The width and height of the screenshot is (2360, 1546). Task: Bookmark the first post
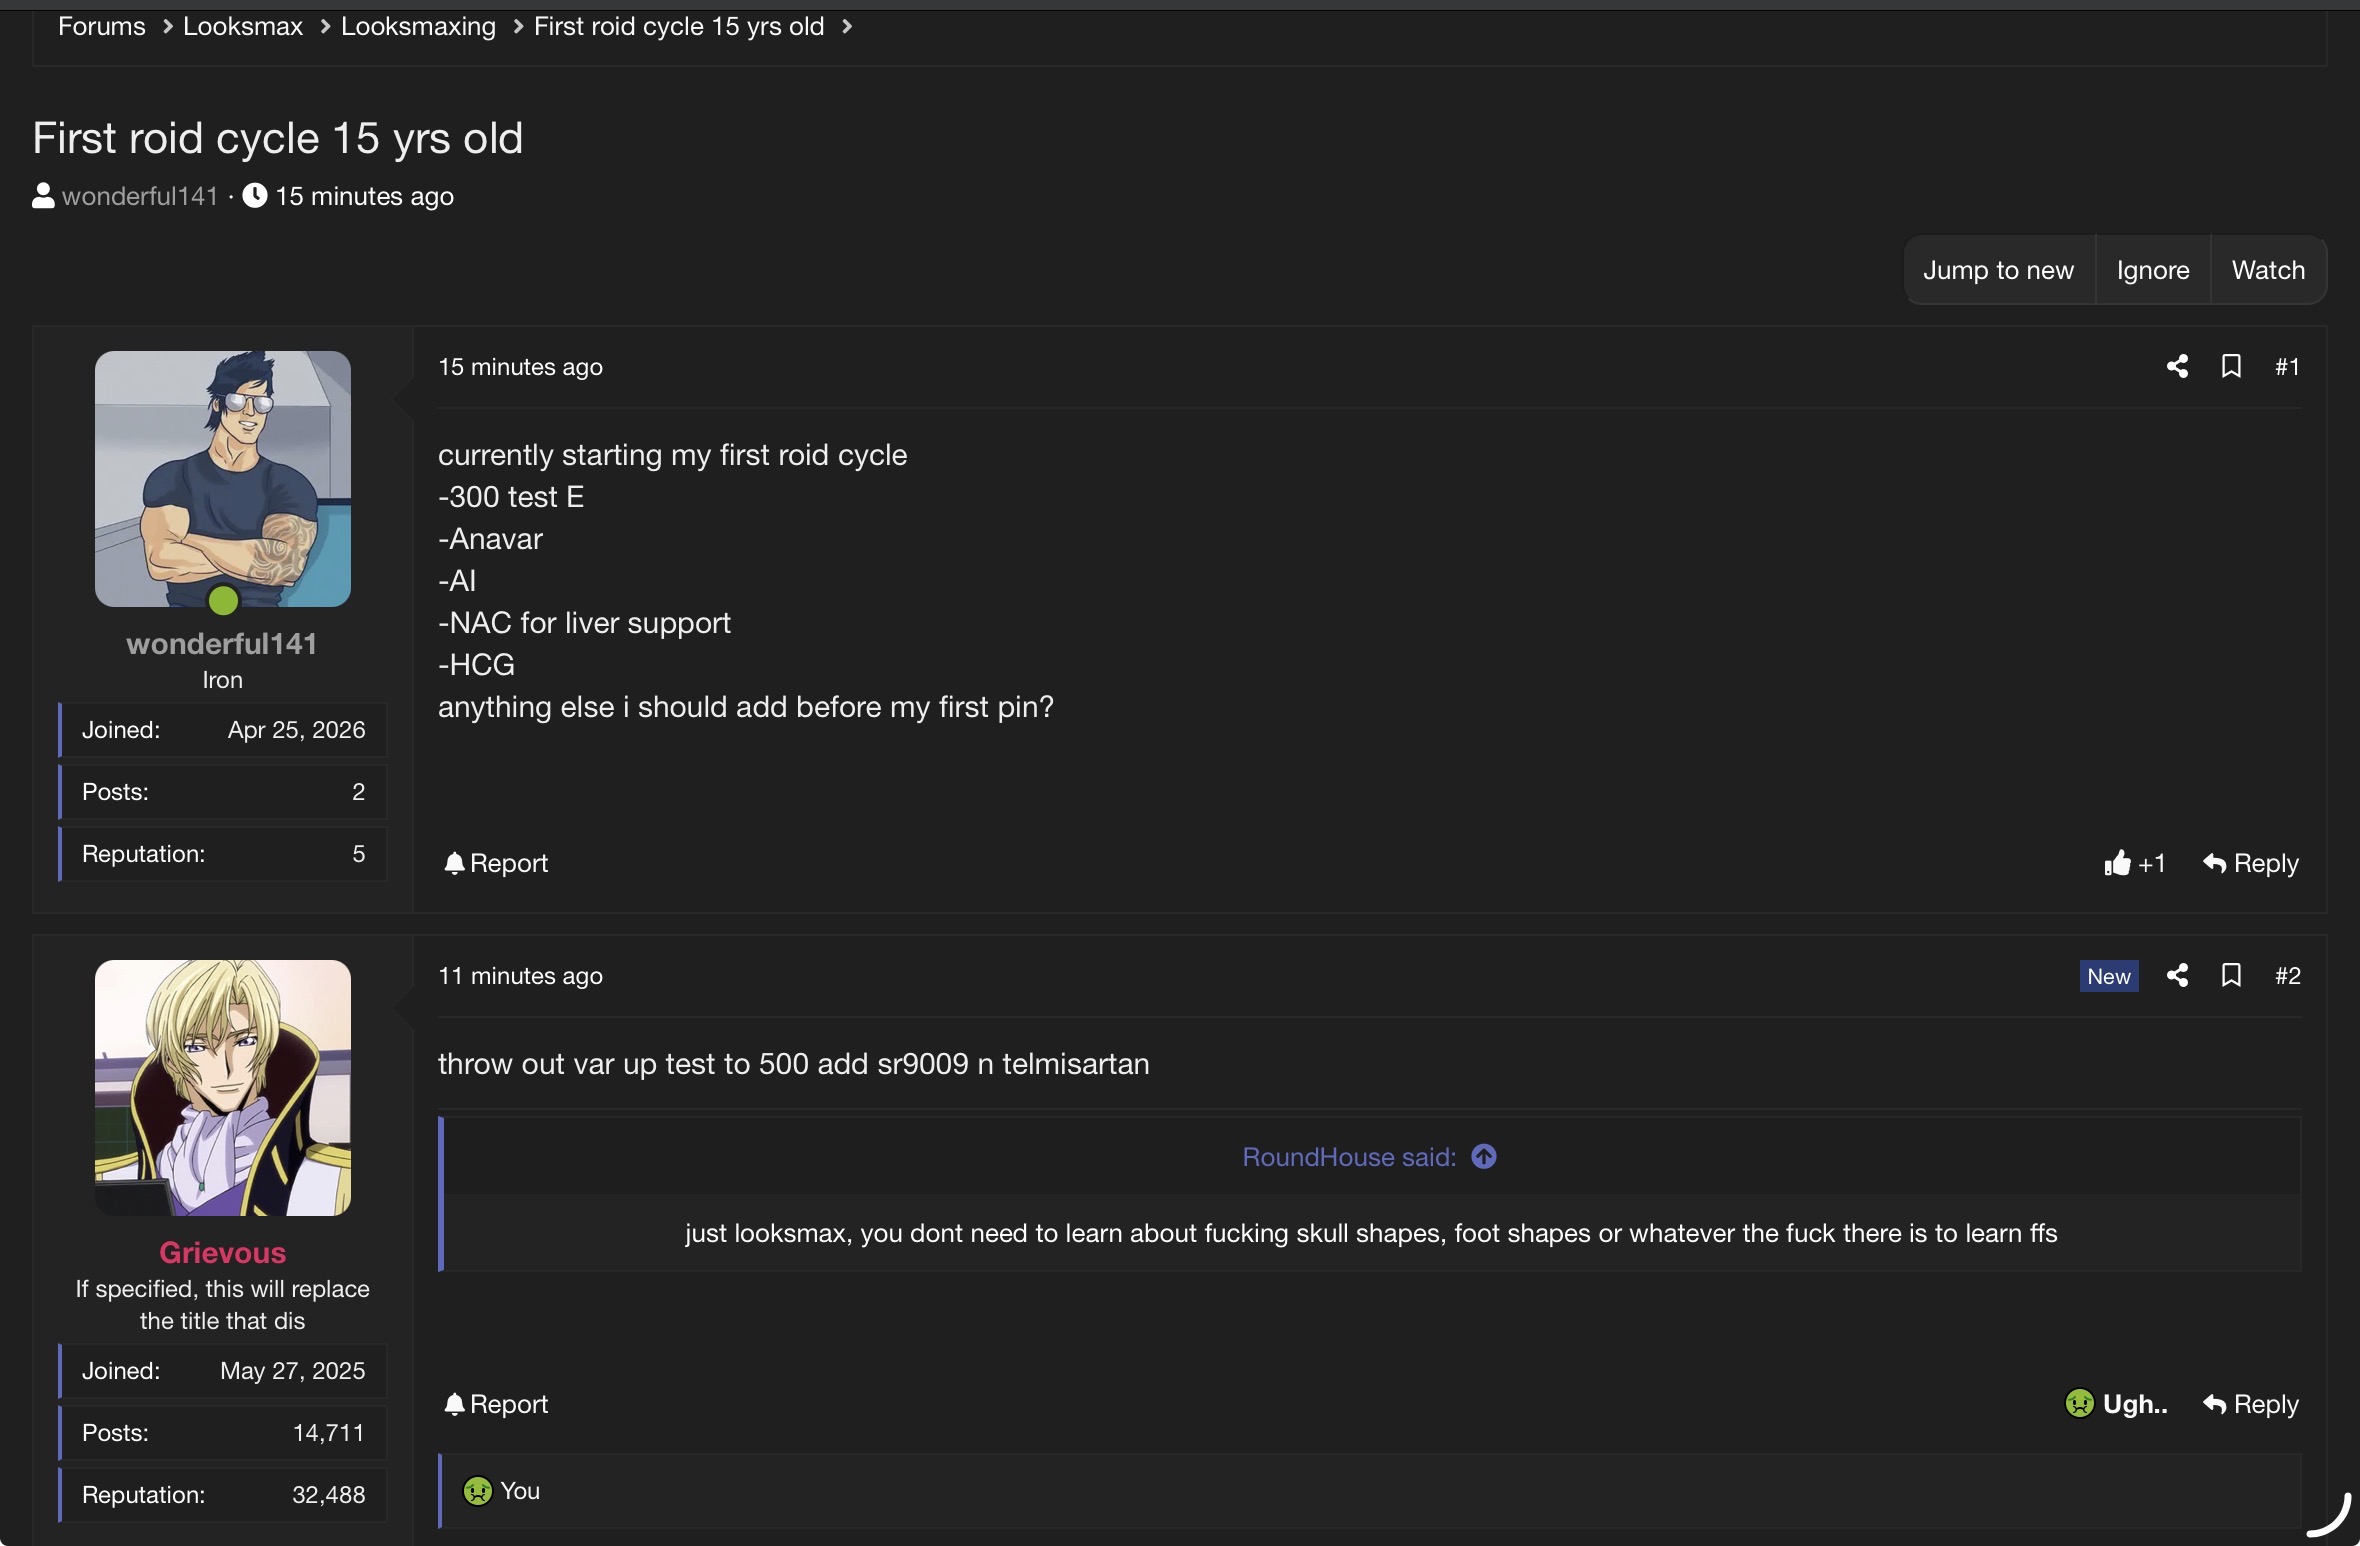pyautogui.click(x=2231, y=367)
